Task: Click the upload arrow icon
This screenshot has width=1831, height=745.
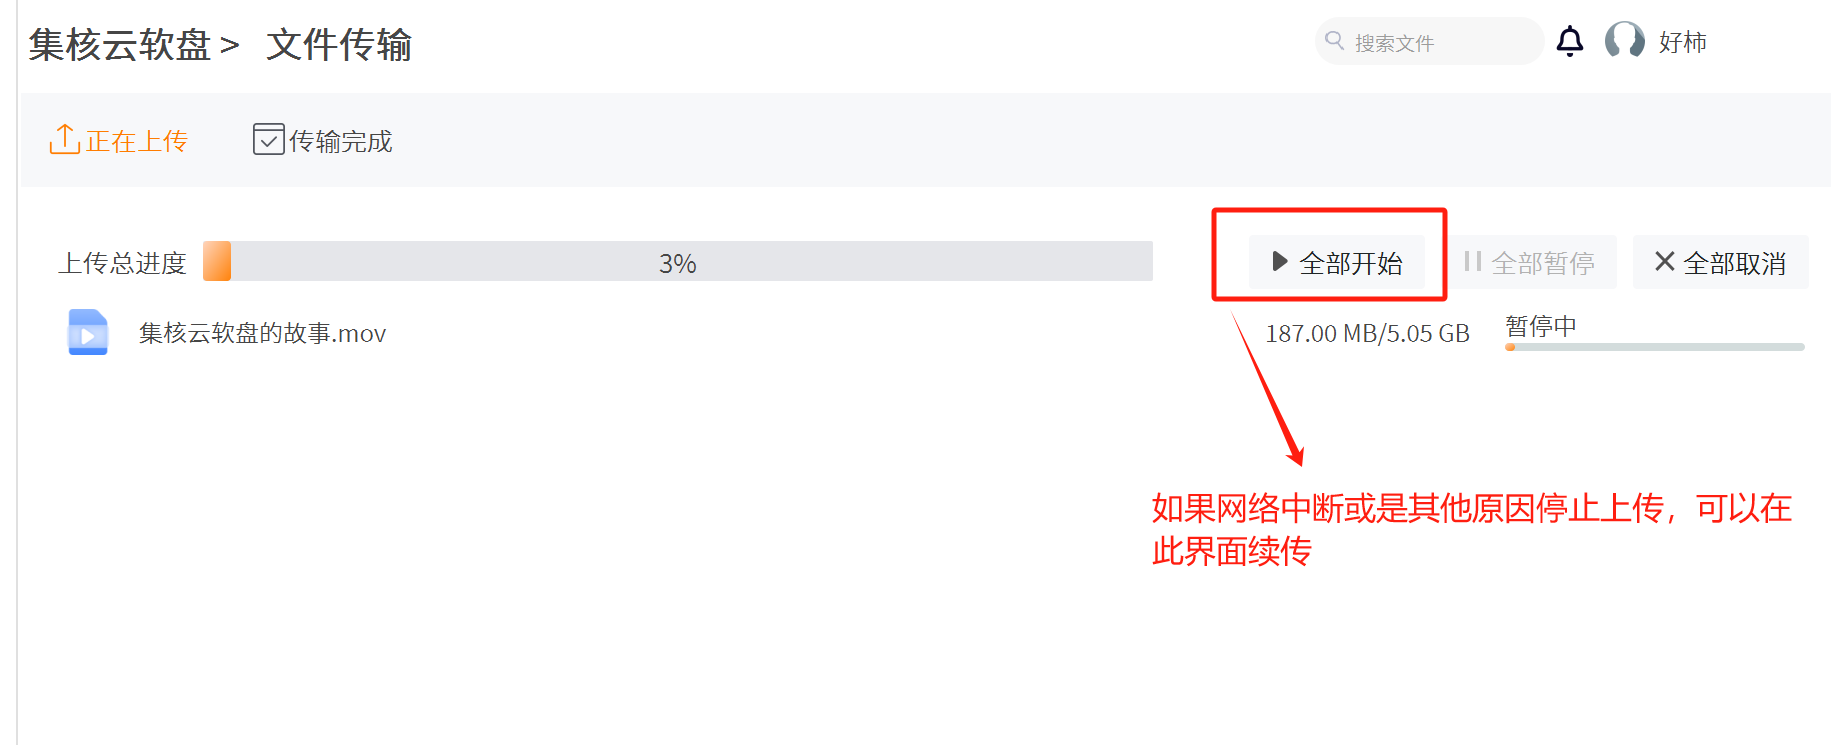Action: 64,140
